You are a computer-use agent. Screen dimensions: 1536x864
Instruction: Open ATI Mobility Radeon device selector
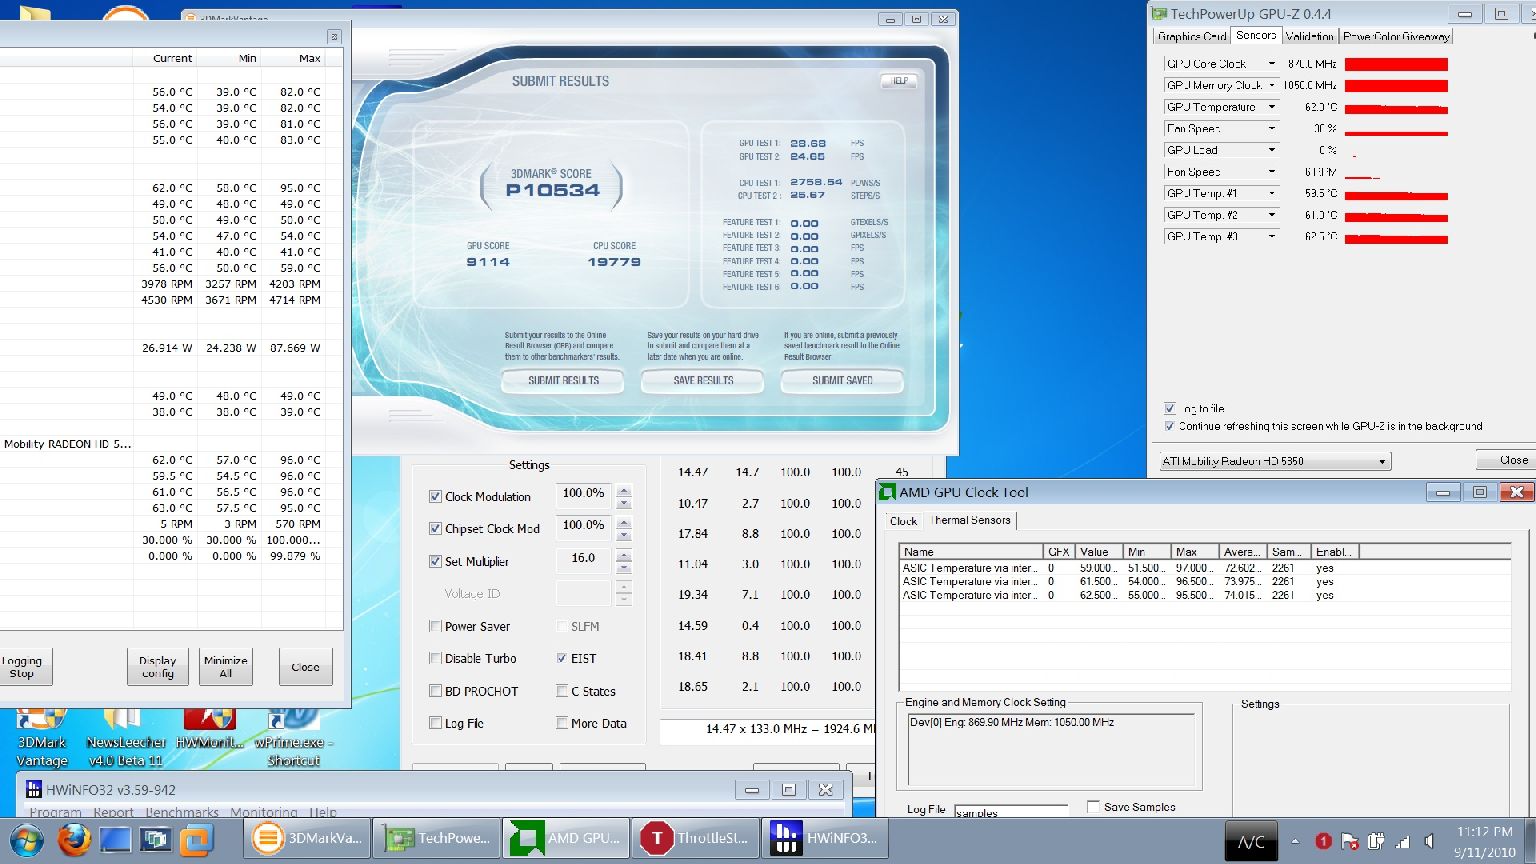coord(1275,461)
